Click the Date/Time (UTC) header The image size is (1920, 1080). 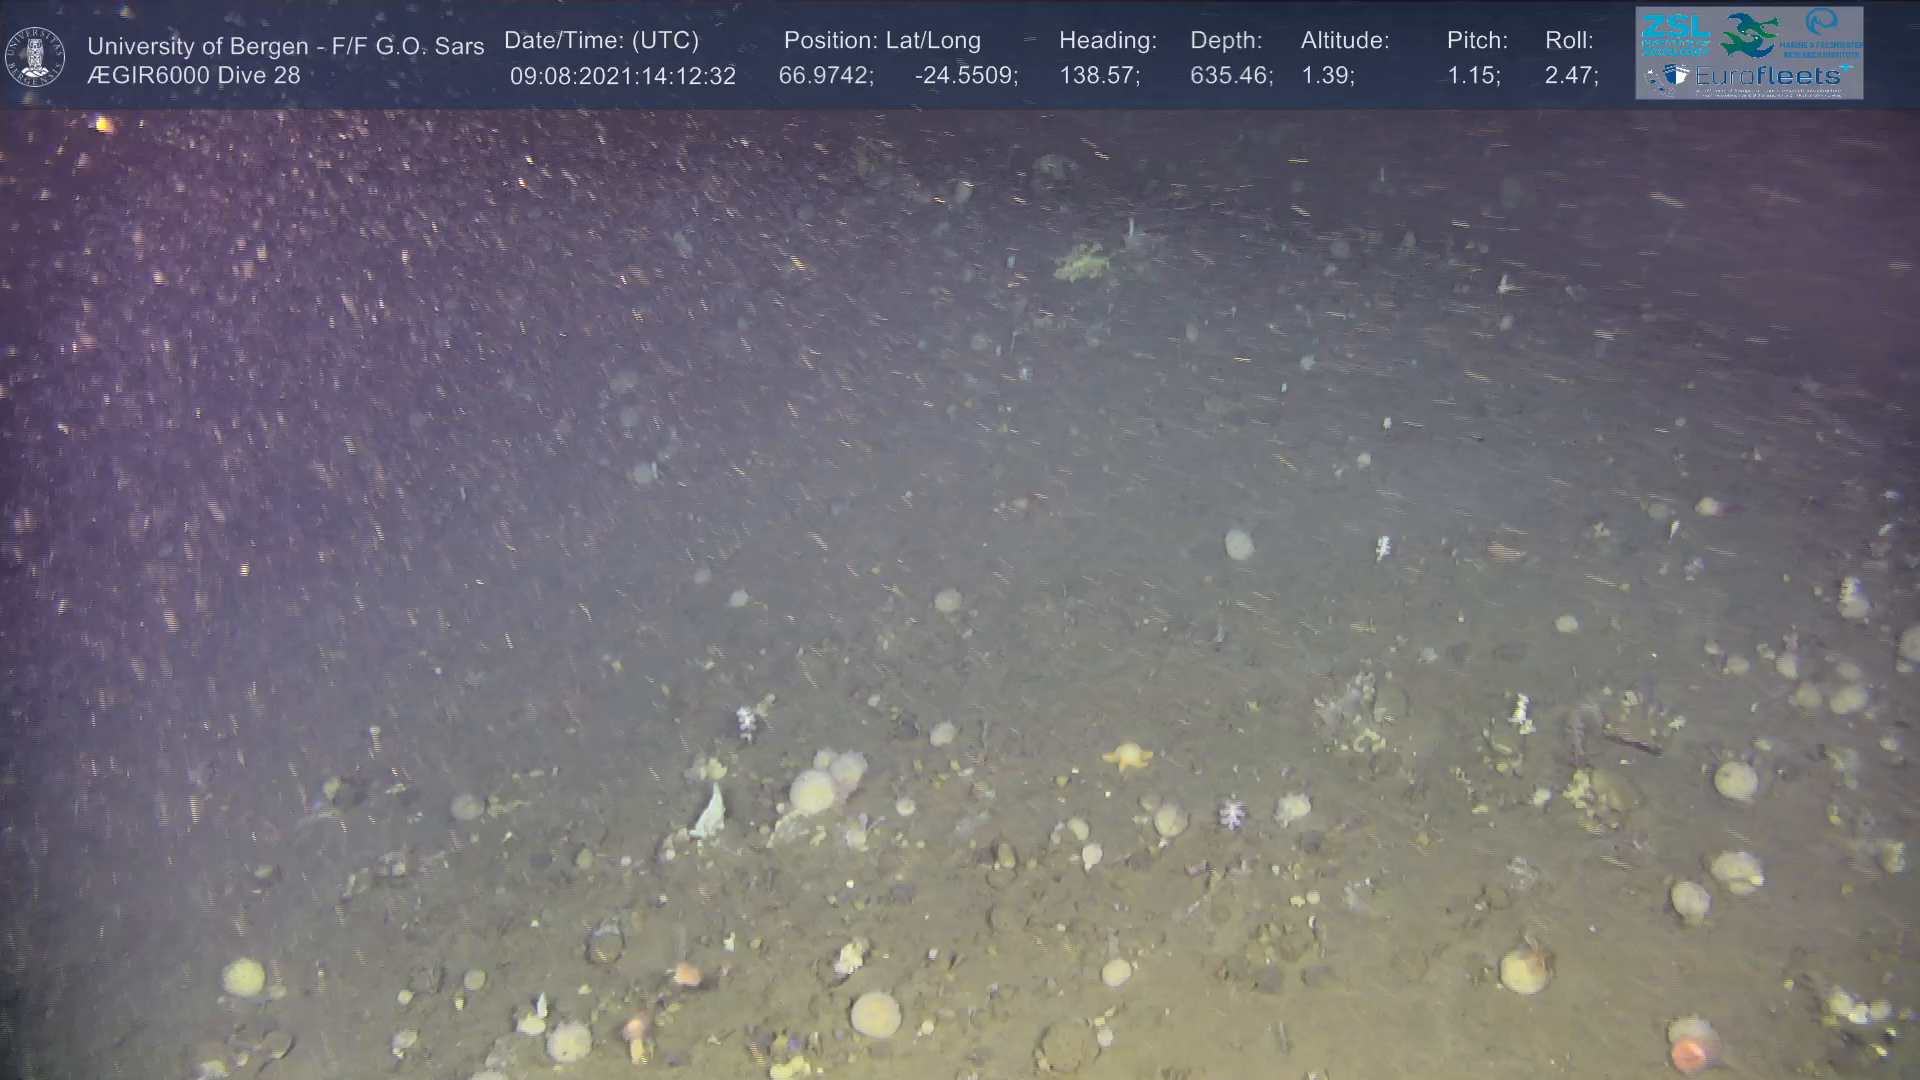pos(601,41)
